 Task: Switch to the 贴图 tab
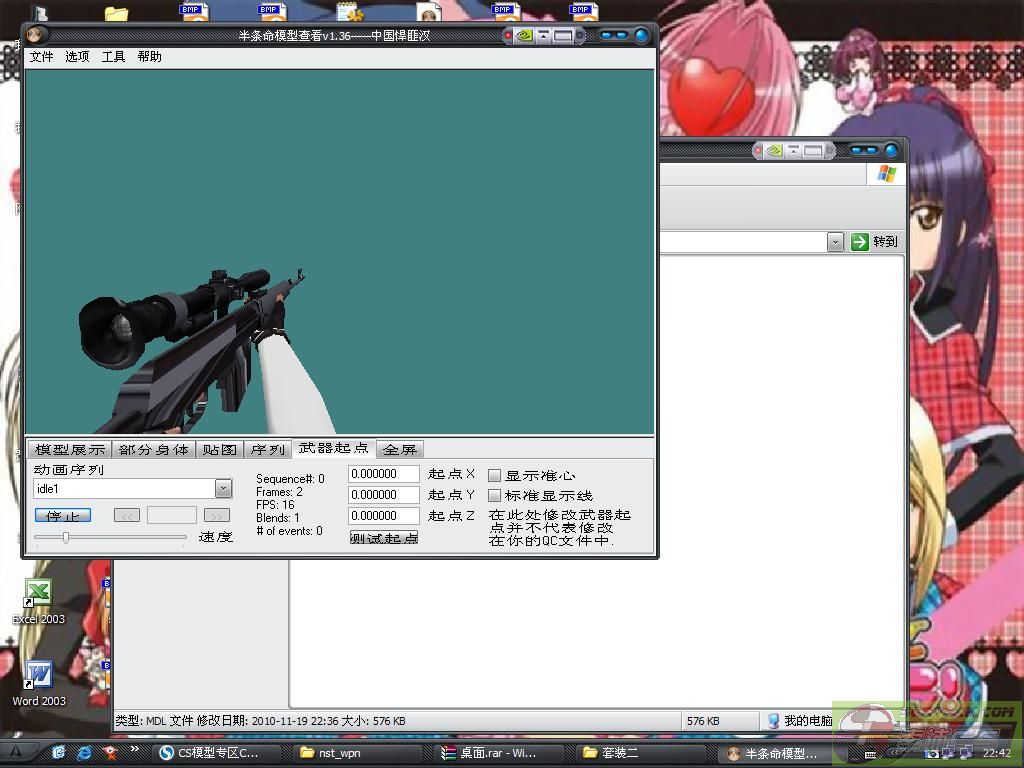tap(220, 450)
